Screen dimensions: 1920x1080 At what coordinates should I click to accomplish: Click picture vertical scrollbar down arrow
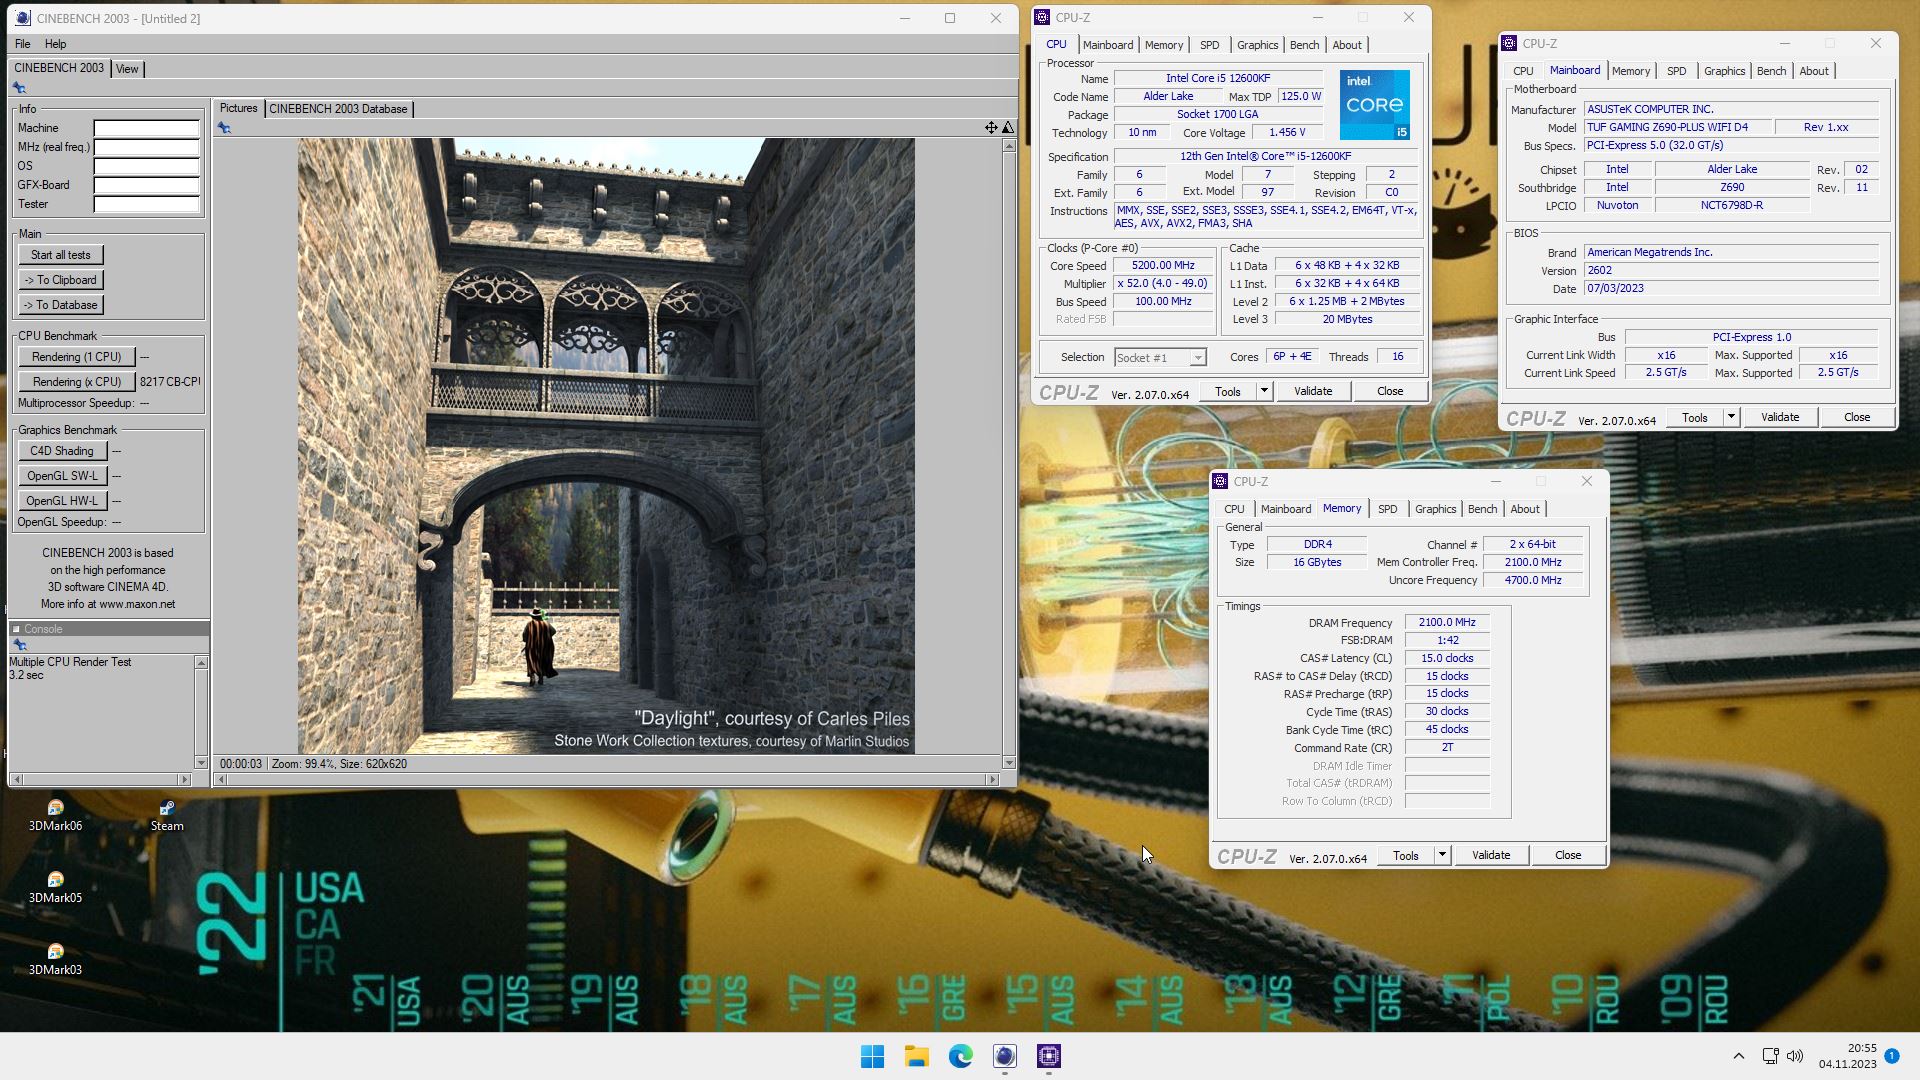tap(1008, 763)
